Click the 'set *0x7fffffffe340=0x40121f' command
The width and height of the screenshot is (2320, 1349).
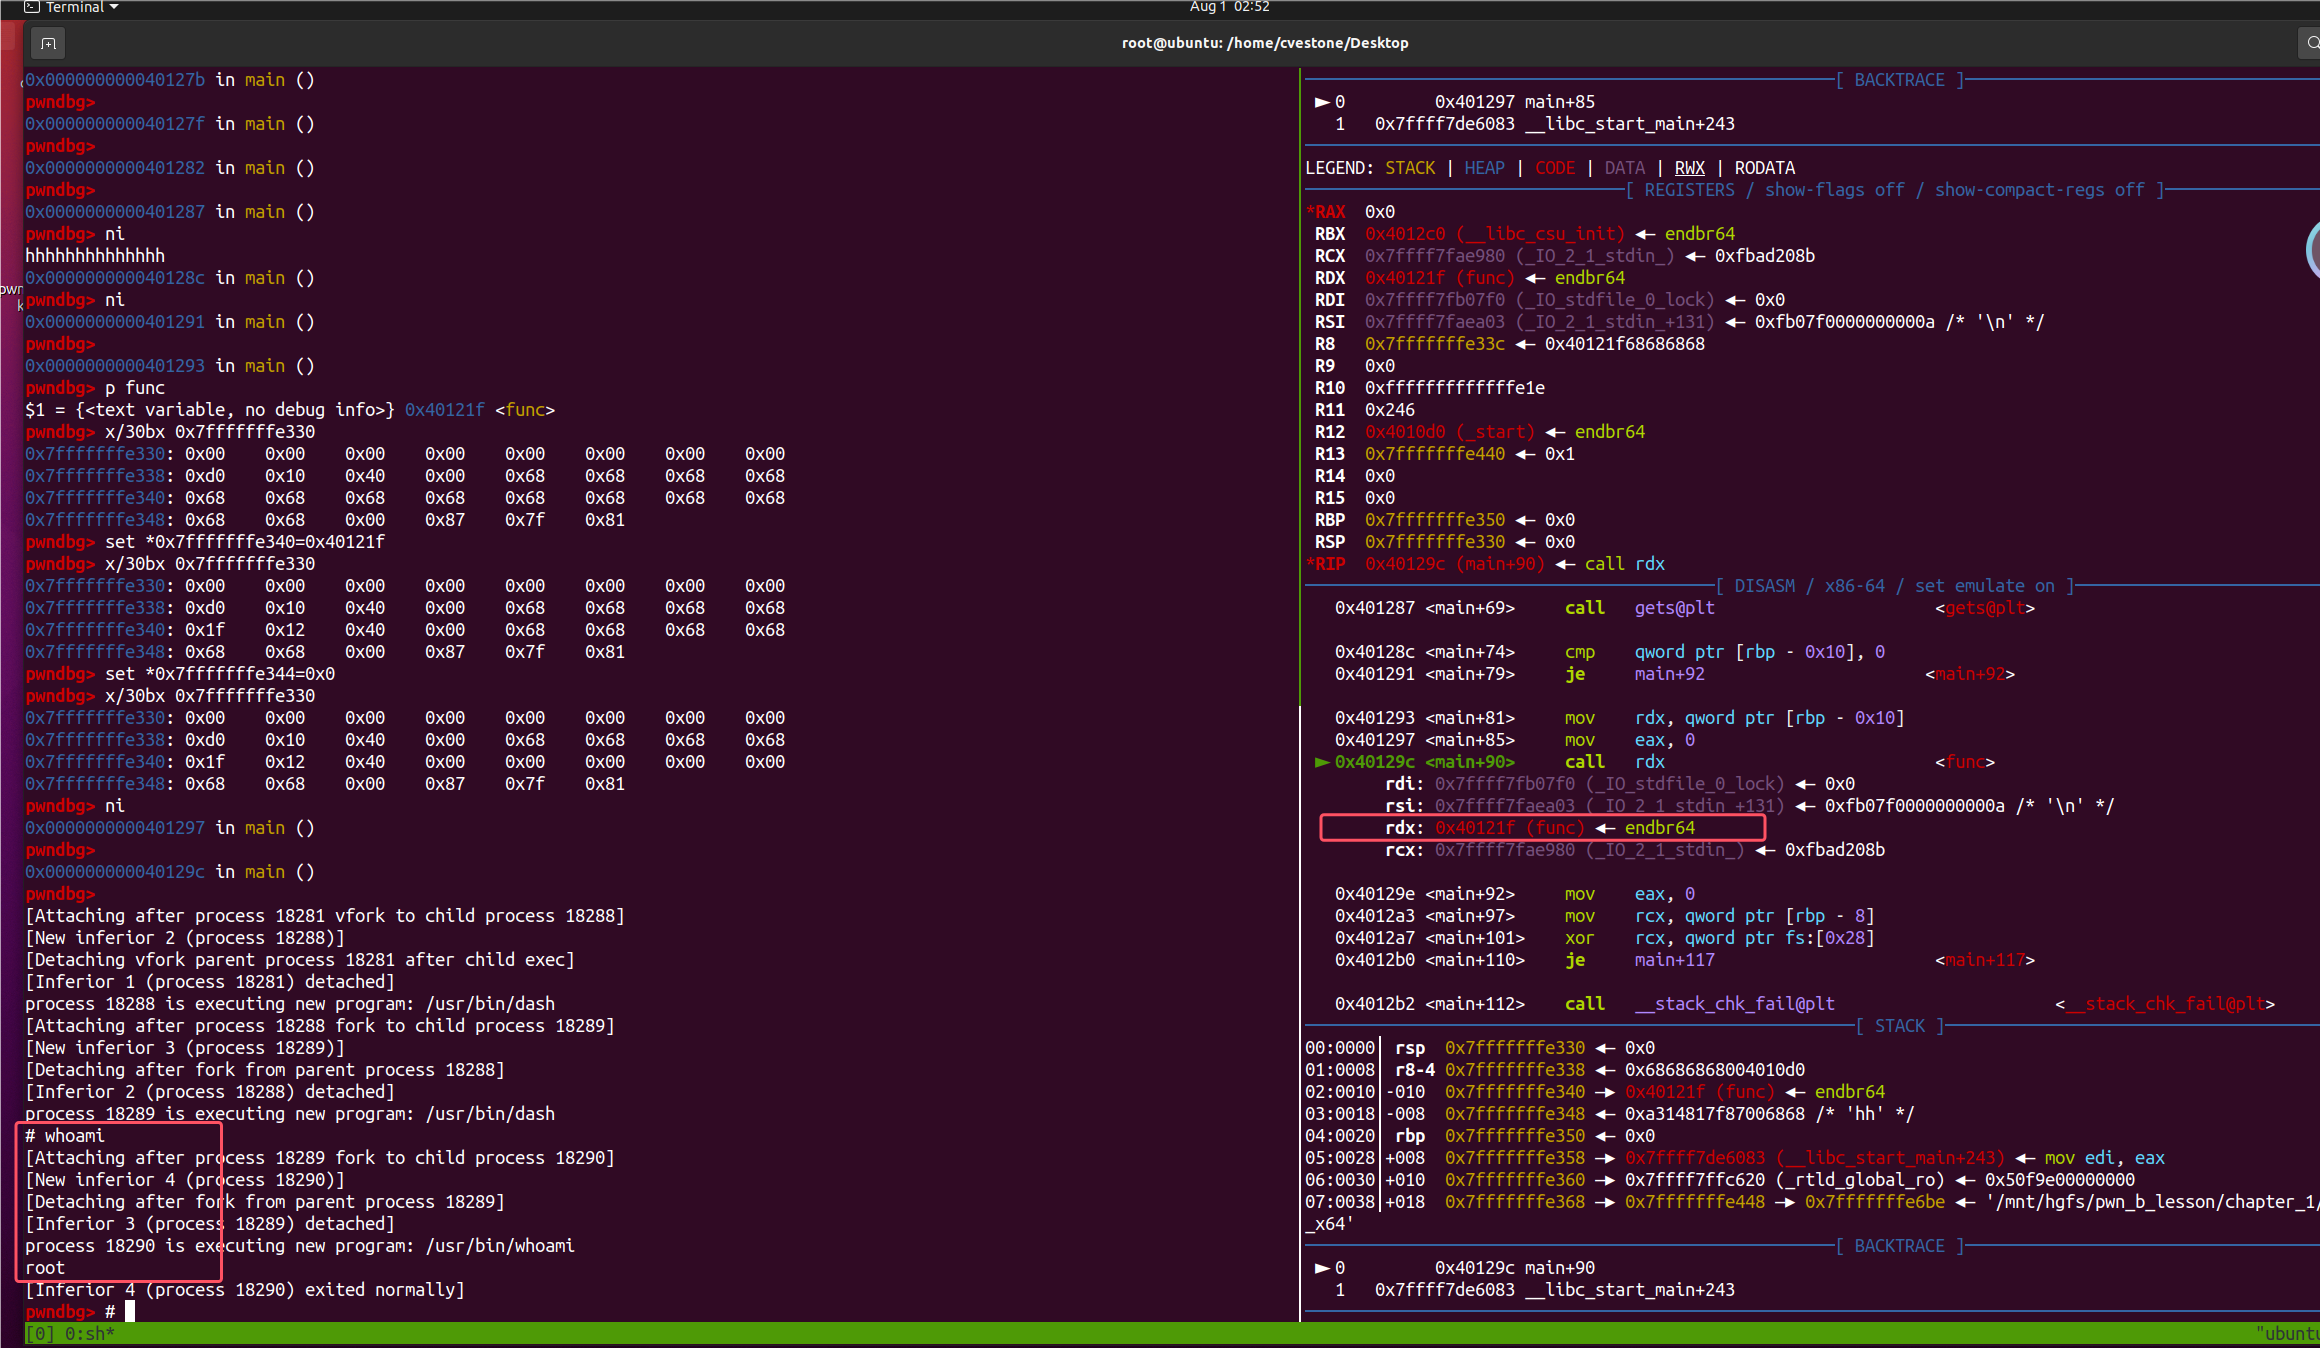(205, 542)
